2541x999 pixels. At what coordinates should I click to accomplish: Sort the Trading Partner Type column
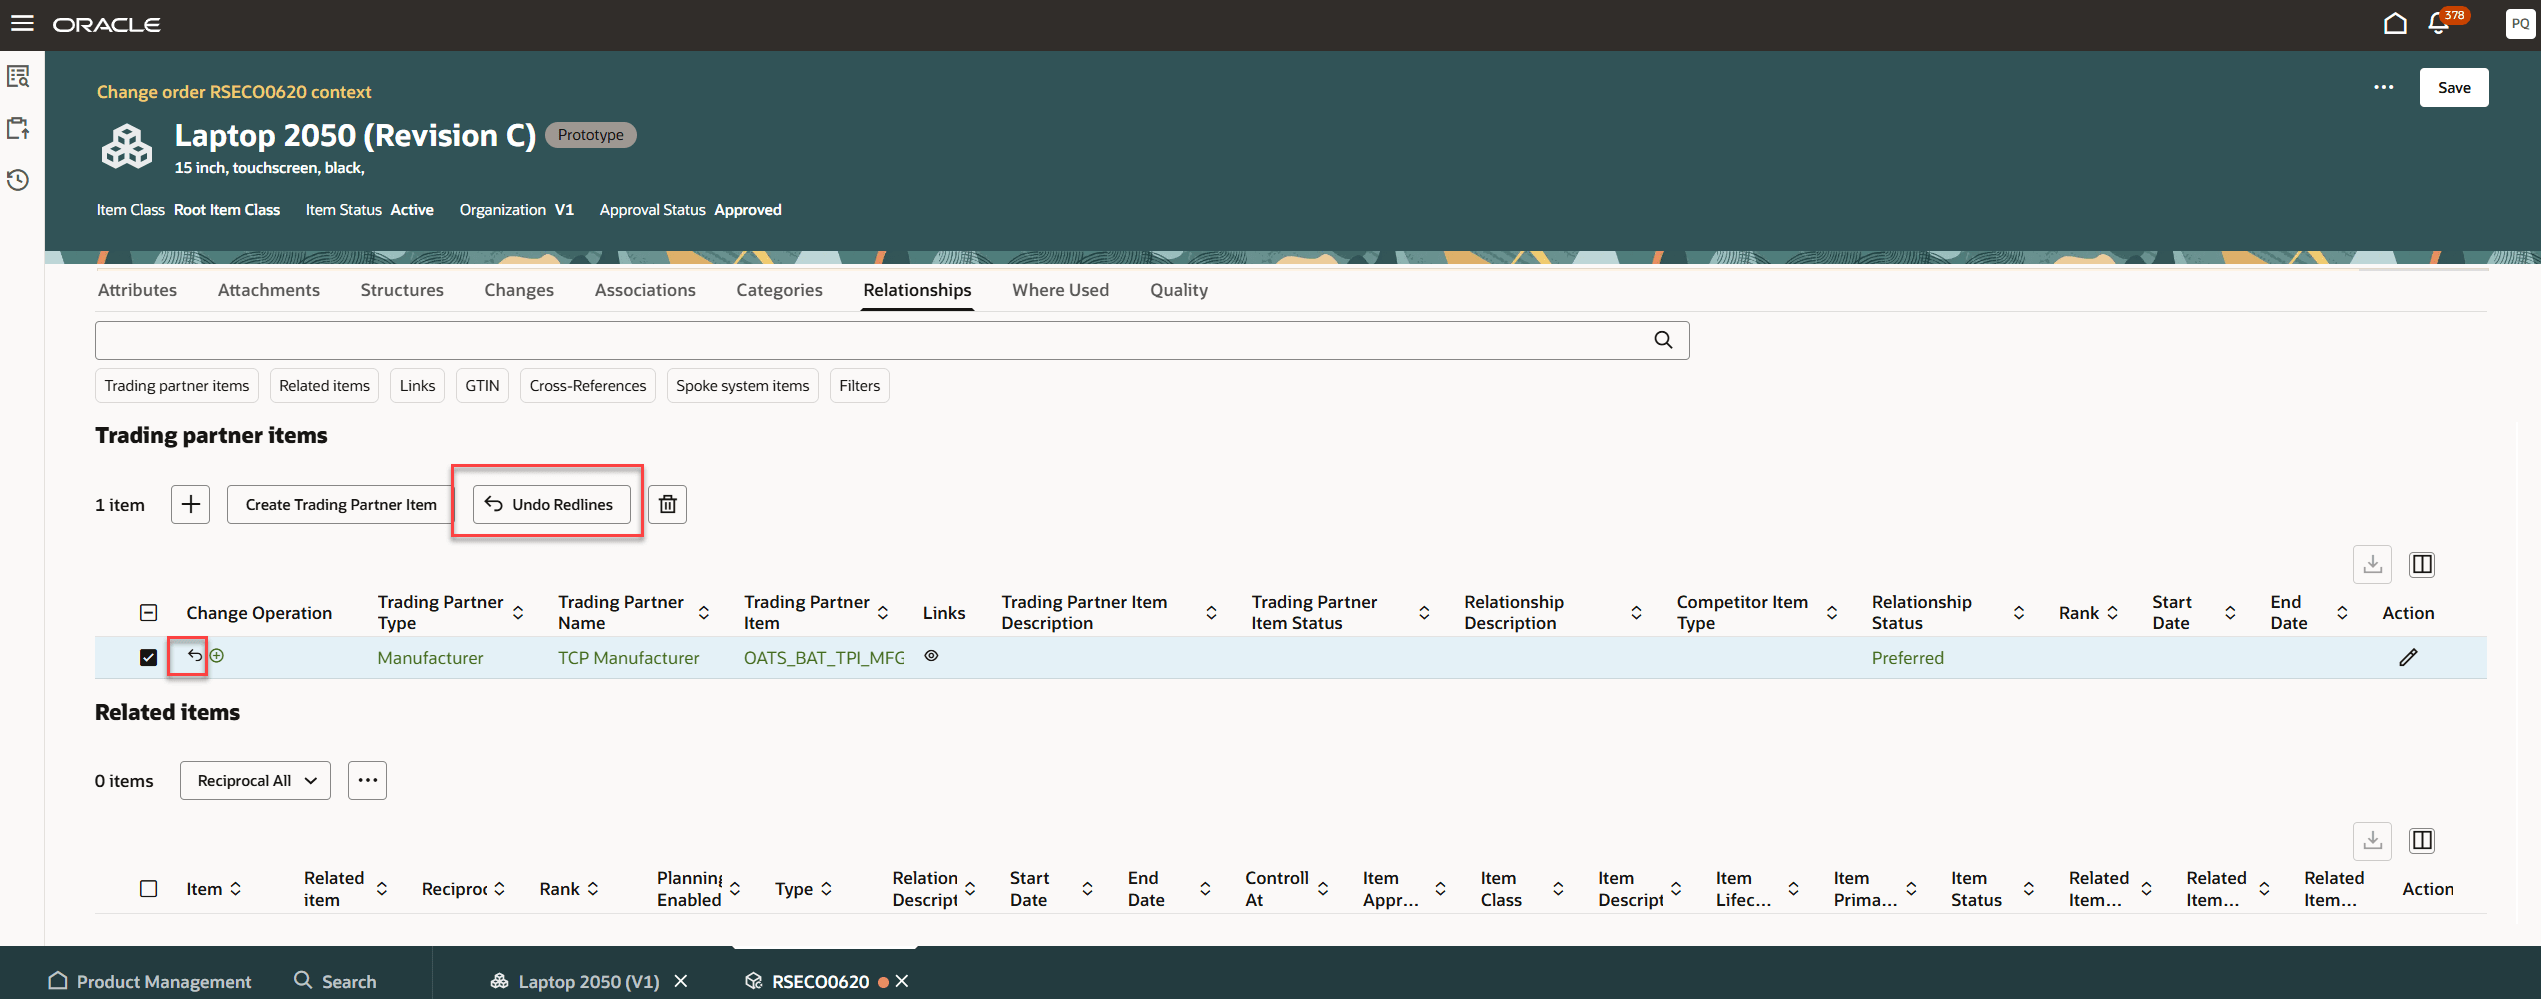click(518, 611)
